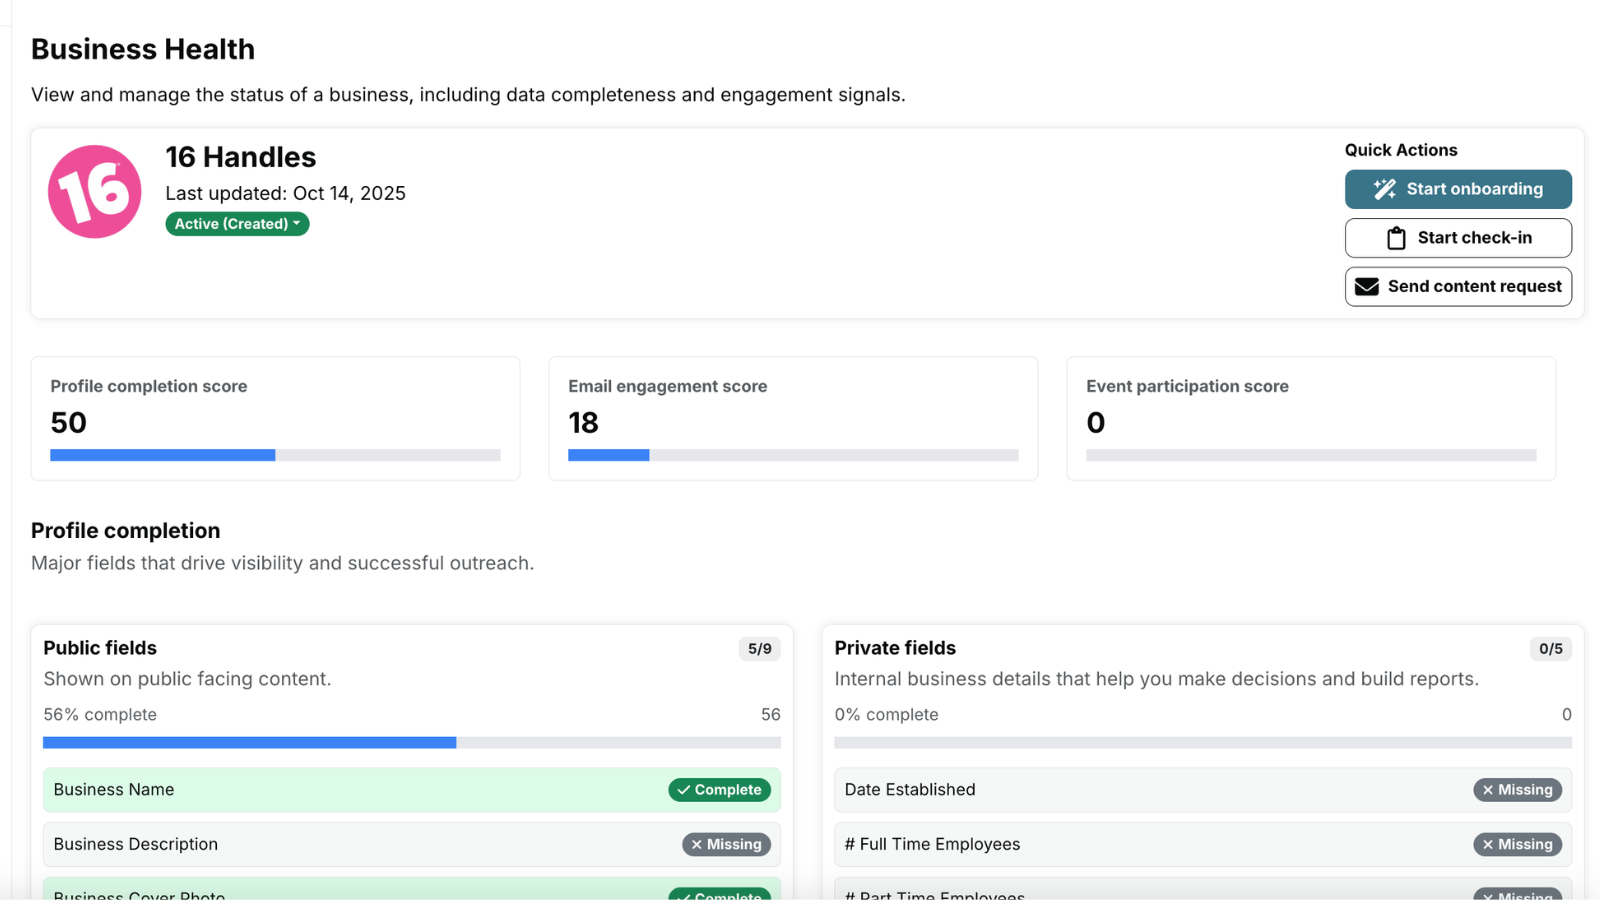Screen dimensions: 1600x900
Task: Click Send content request button
Action: [x=1457, y=287]
